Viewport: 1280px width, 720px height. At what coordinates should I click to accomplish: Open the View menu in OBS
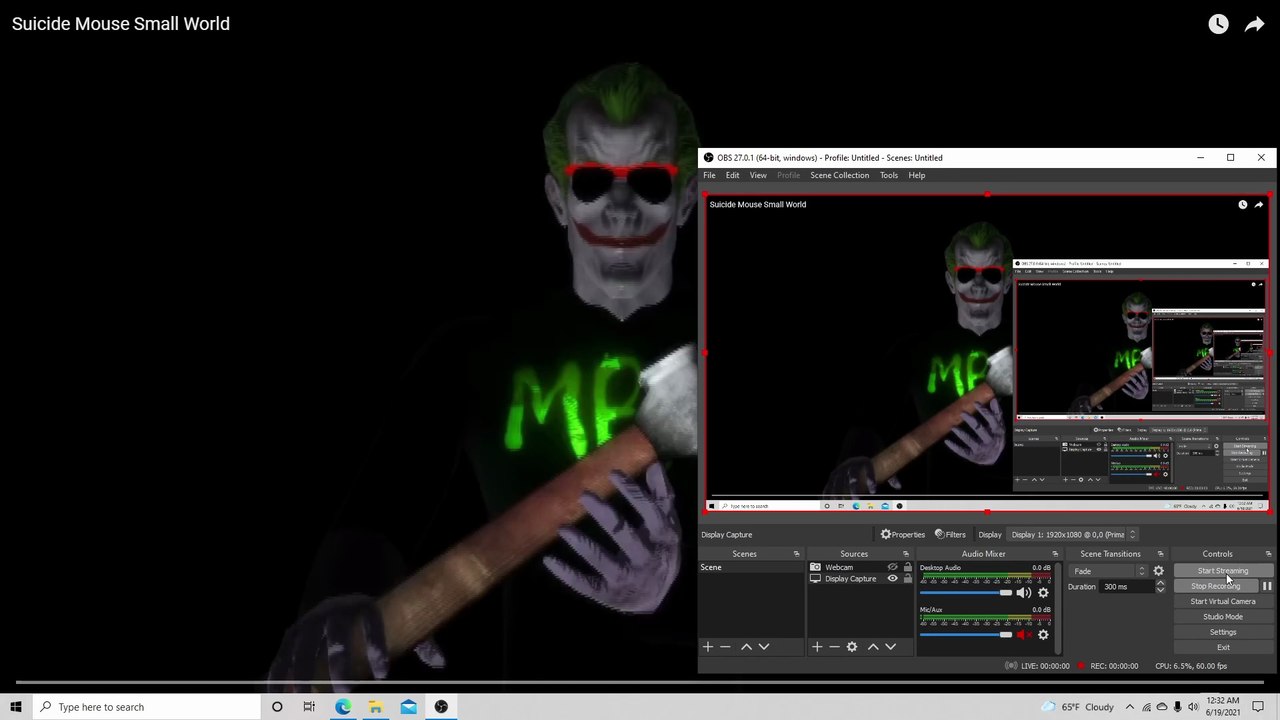coord(759,175)
